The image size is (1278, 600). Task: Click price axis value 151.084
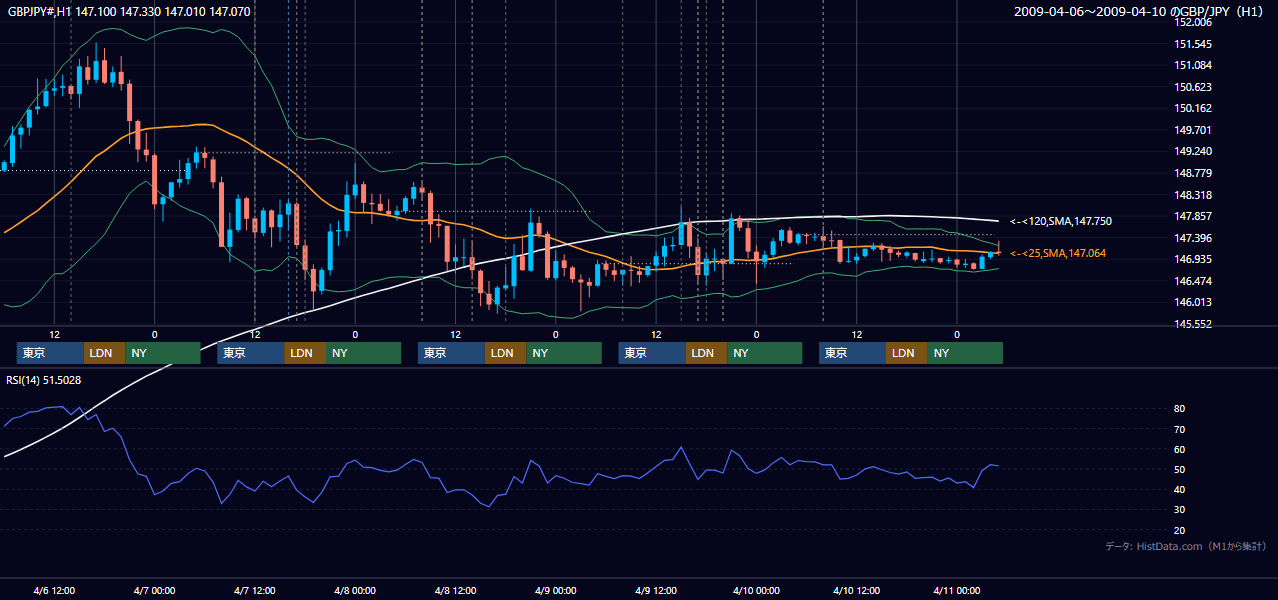pos(1193,65)
